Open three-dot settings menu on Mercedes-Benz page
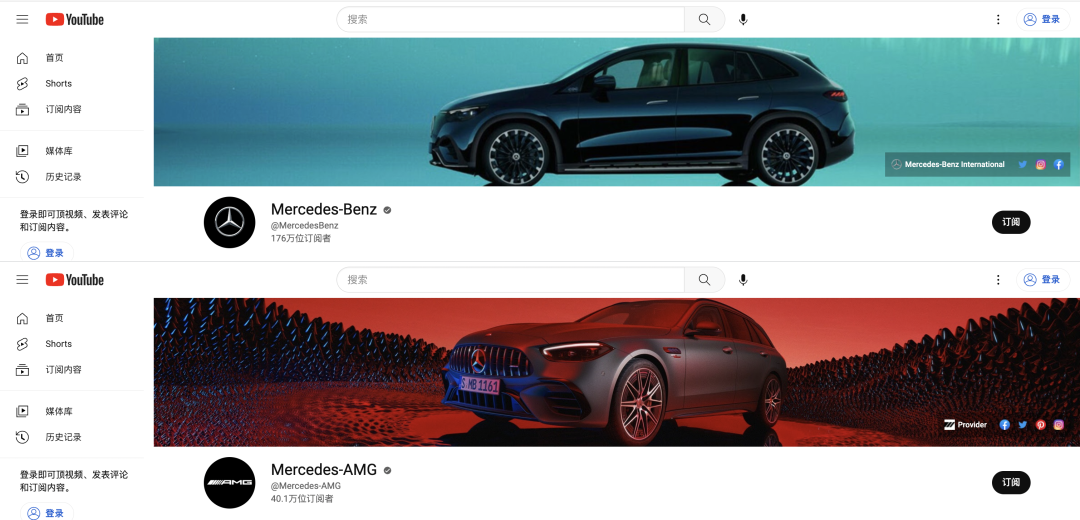Image resolution: width=1080 pixels, height=520 pixels. (998, 19)
